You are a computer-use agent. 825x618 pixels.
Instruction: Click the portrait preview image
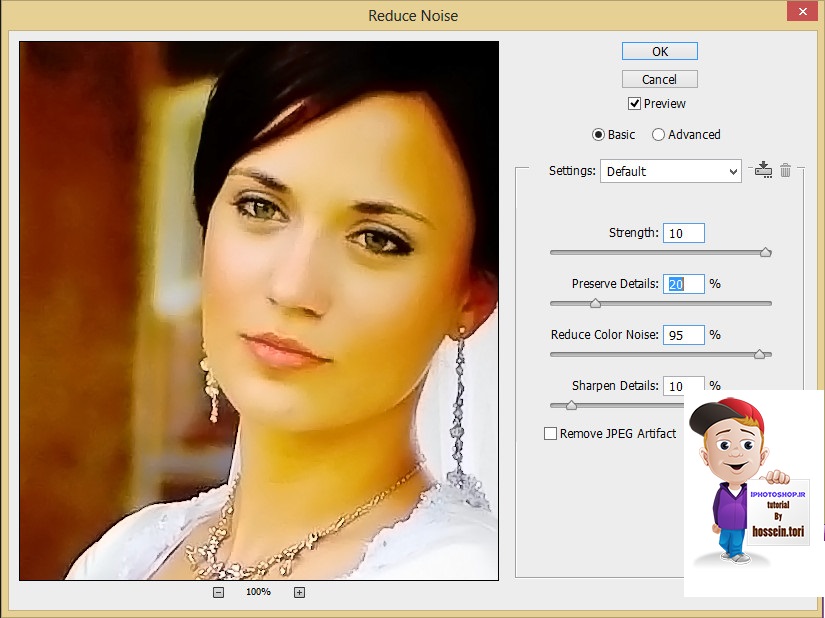(x=259, y=311)
